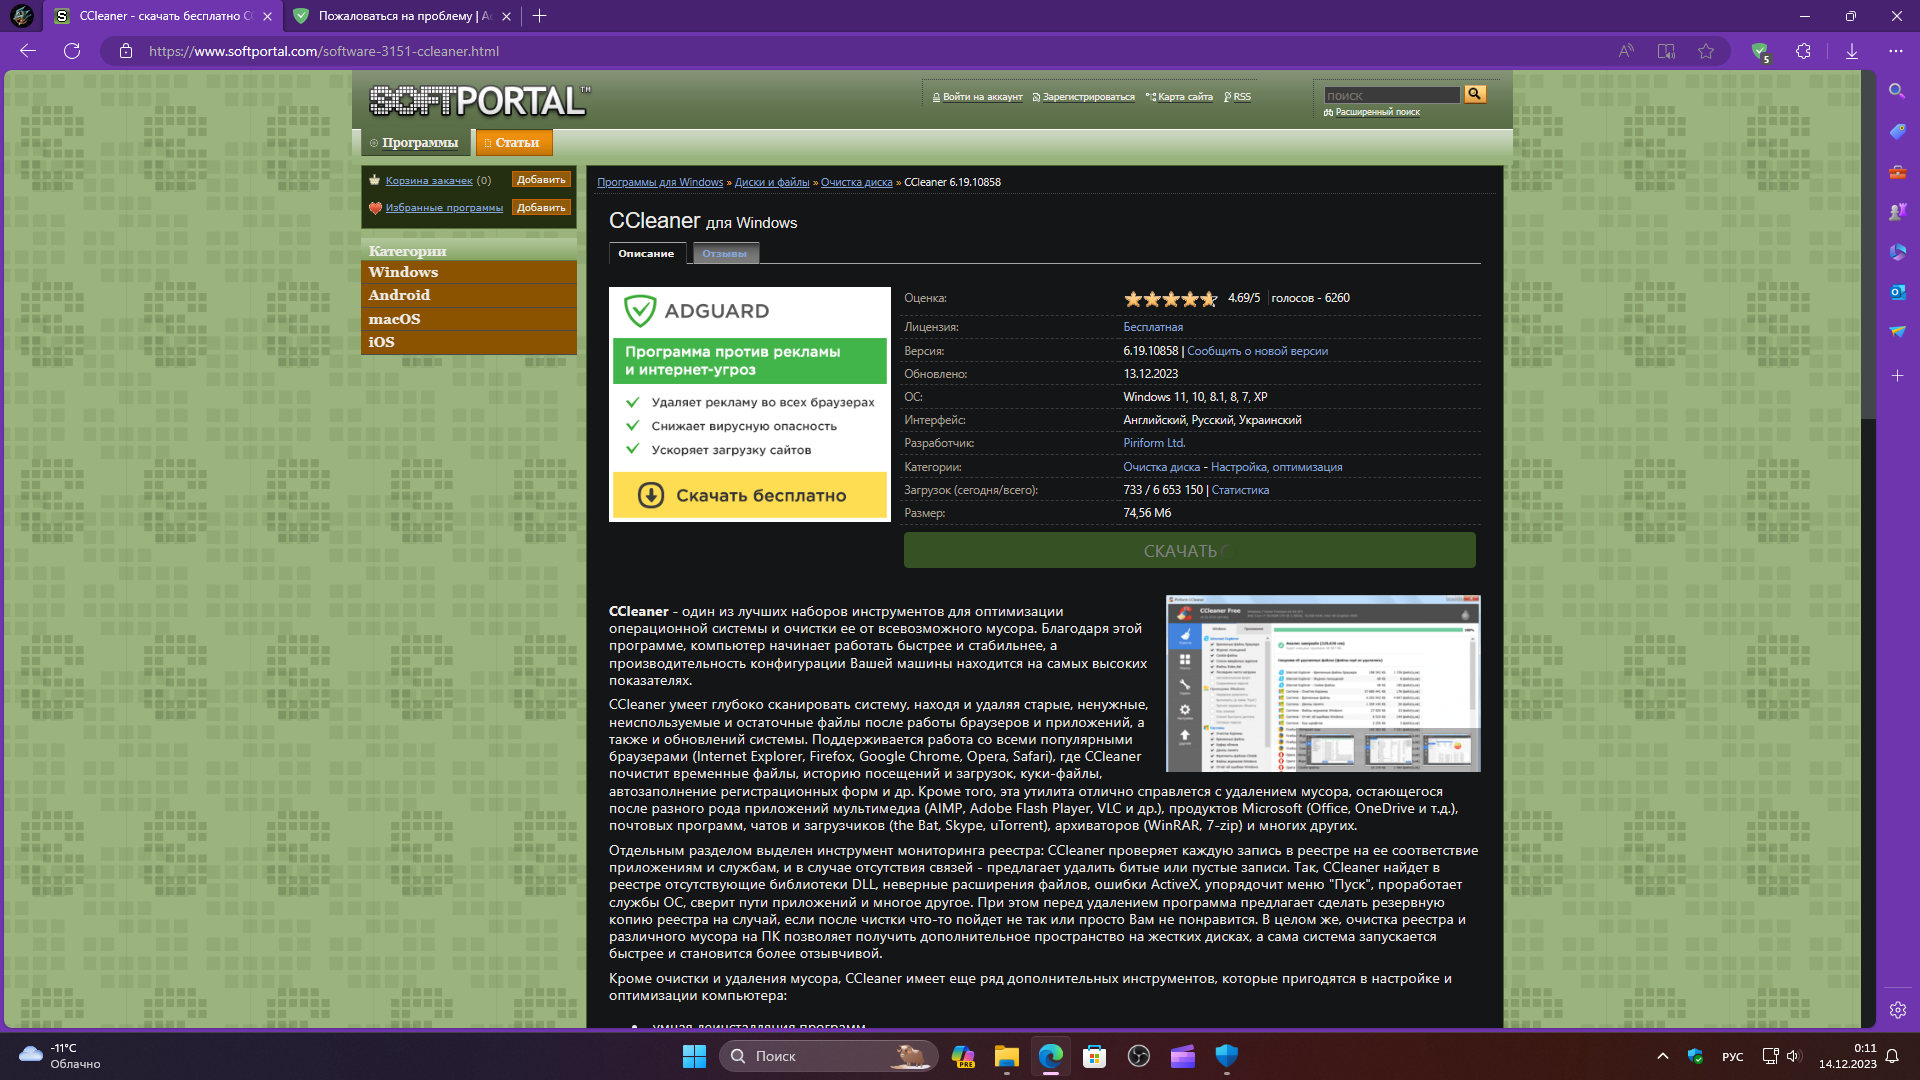This screenshot has height=1080, width=1920.
Task: Switch to the Отзывы tab
Action: (x=724, y=254)
